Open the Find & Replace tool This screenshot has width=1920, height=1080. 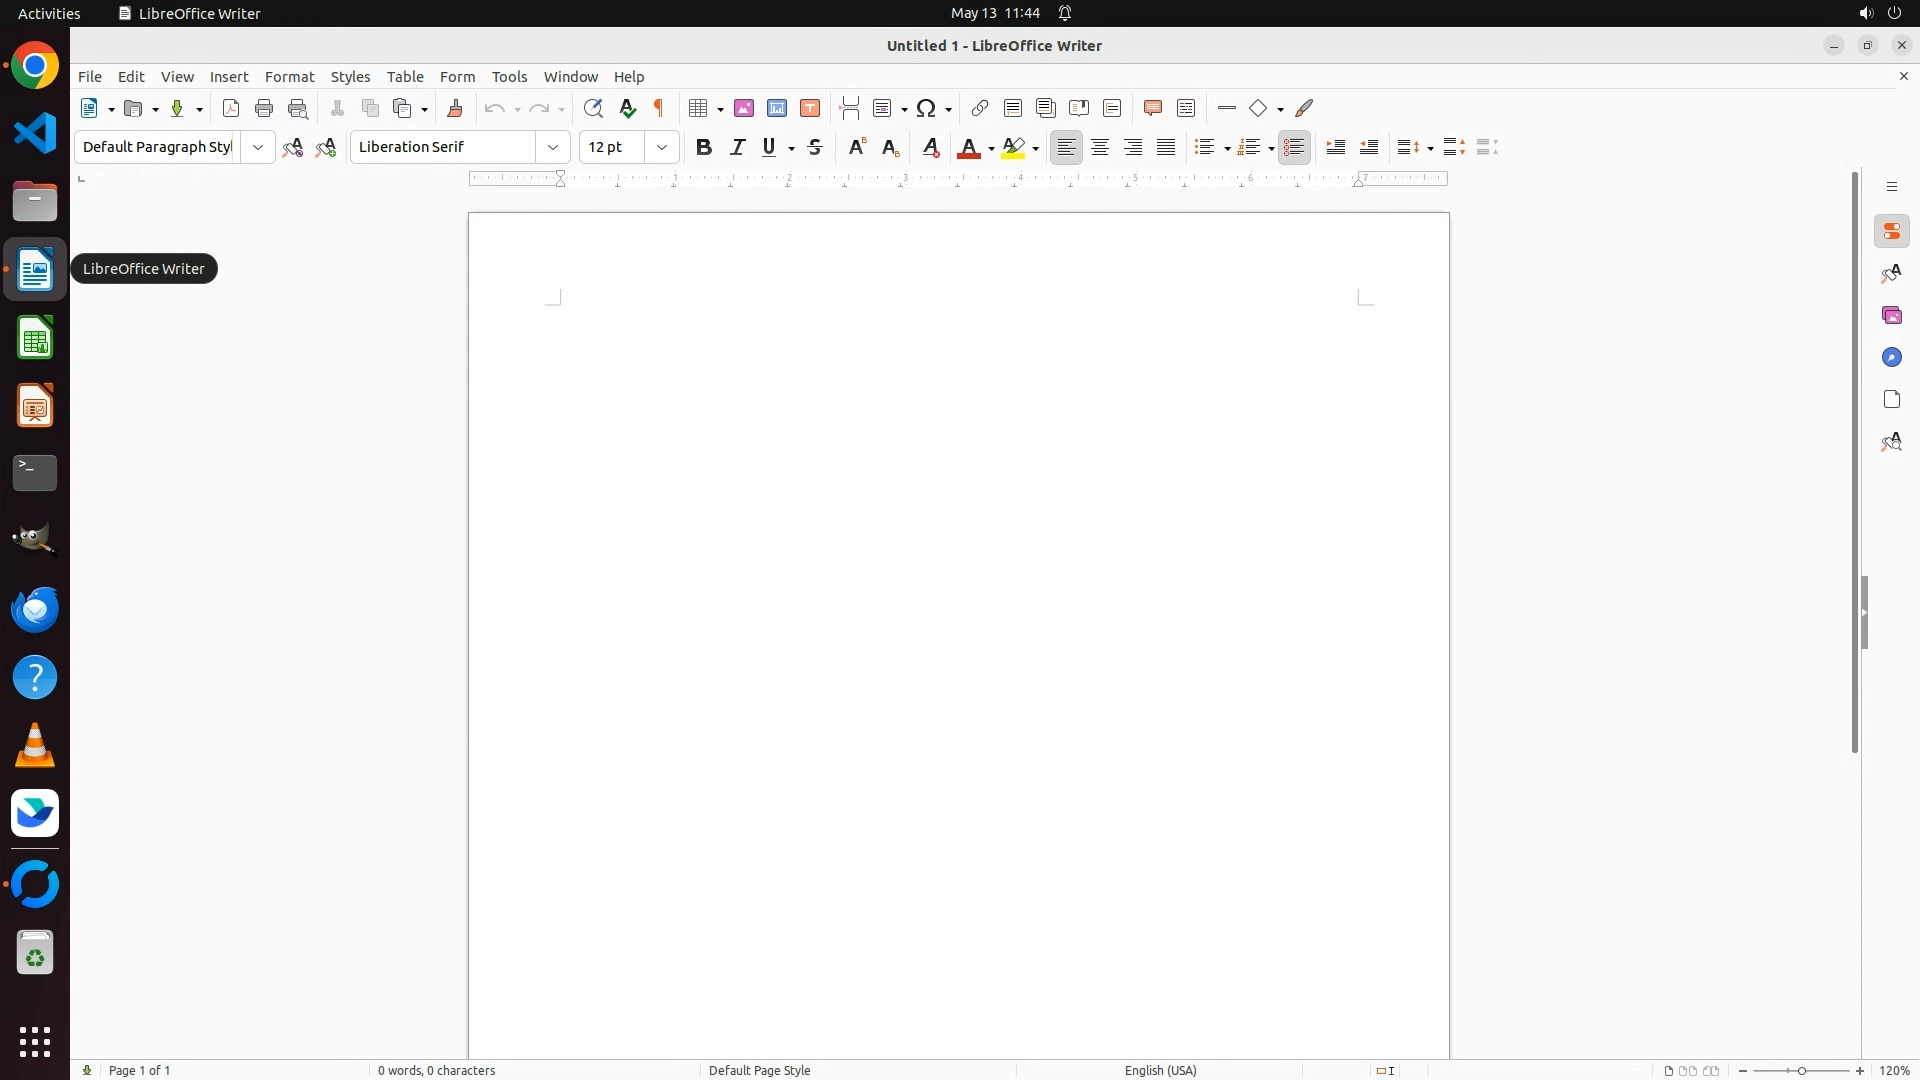point(593,108)
